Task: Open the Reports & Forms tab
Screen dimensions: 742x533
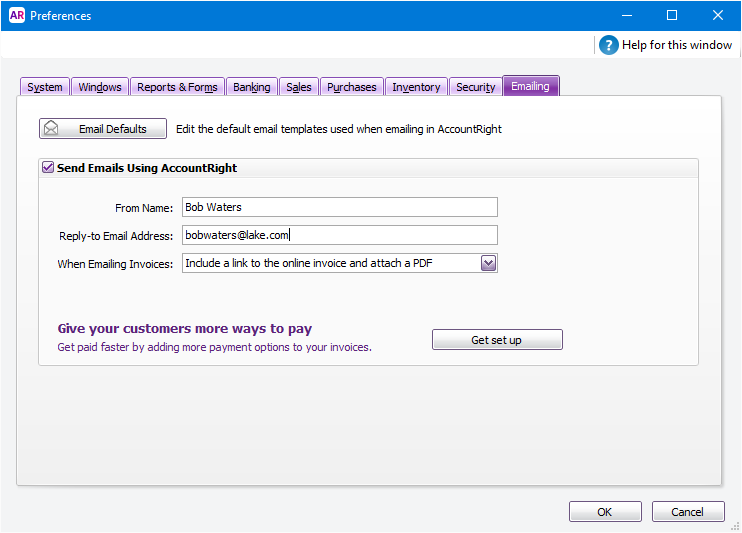Action: pyautogui.click(x=177, y=87)
